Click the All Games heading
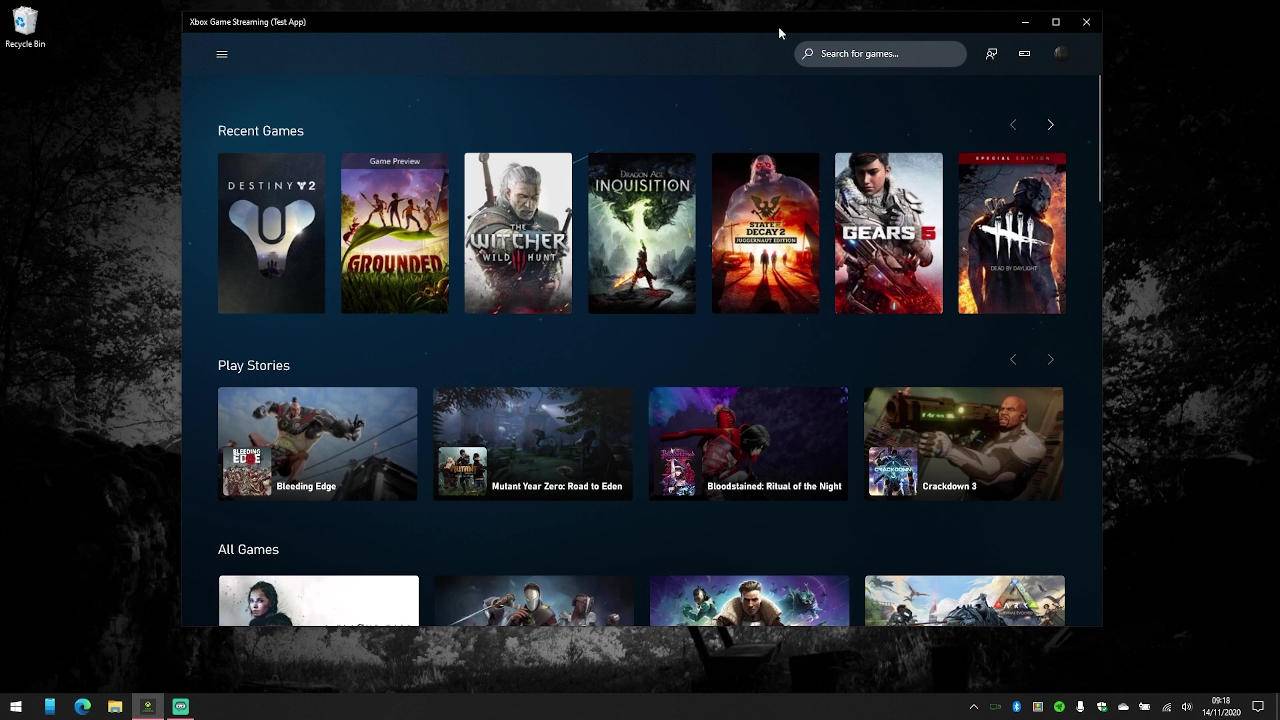Viewport: 1280px width, 720px height. point(248,549)
